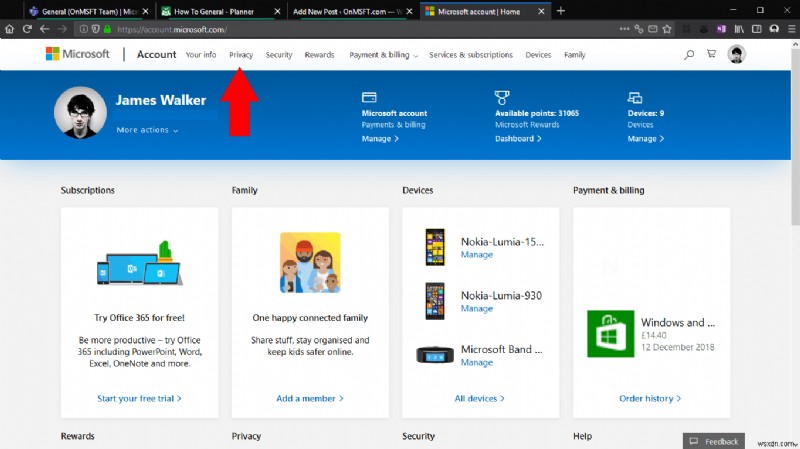The width and height of the screenshot is (800, 449).
Task: Click the Devices icon in banner
Action: [x=635, y=97]
